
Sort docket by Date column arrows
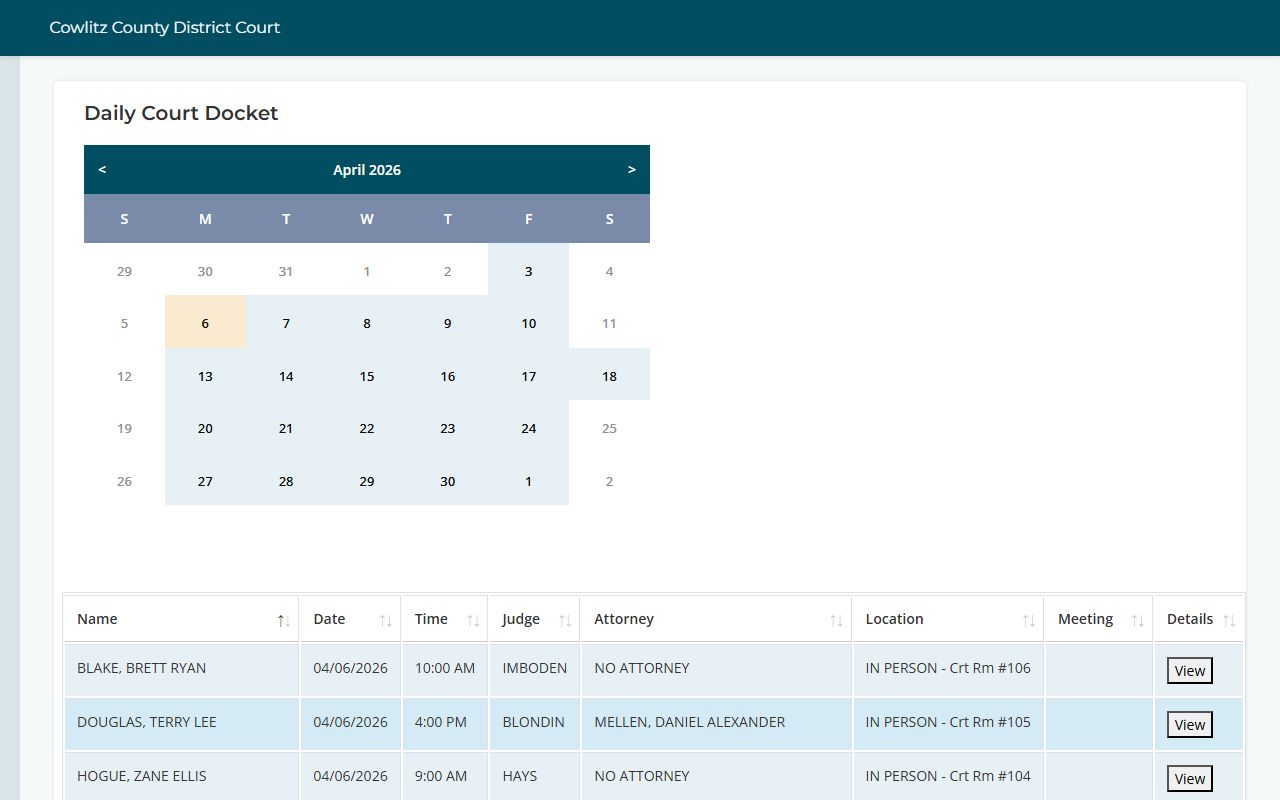[x=385, y=621]
